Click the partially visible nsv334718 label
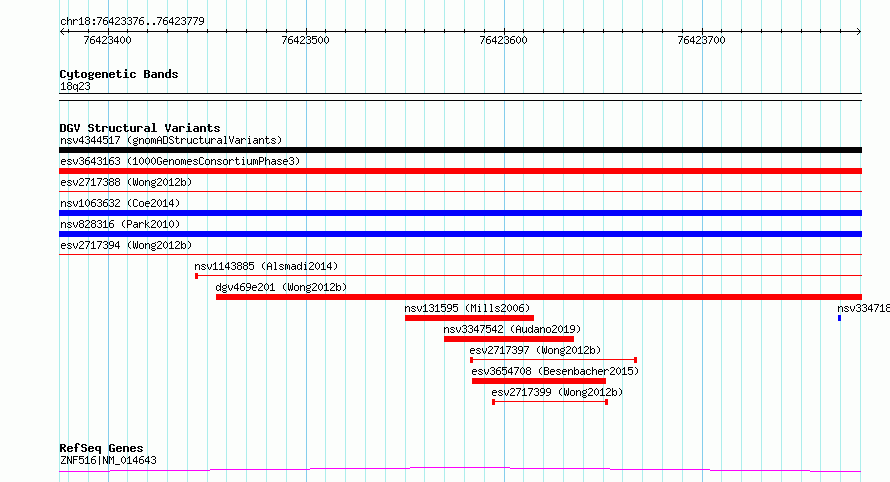This screenshot has height=482, width=890. [x=863, y=308]
